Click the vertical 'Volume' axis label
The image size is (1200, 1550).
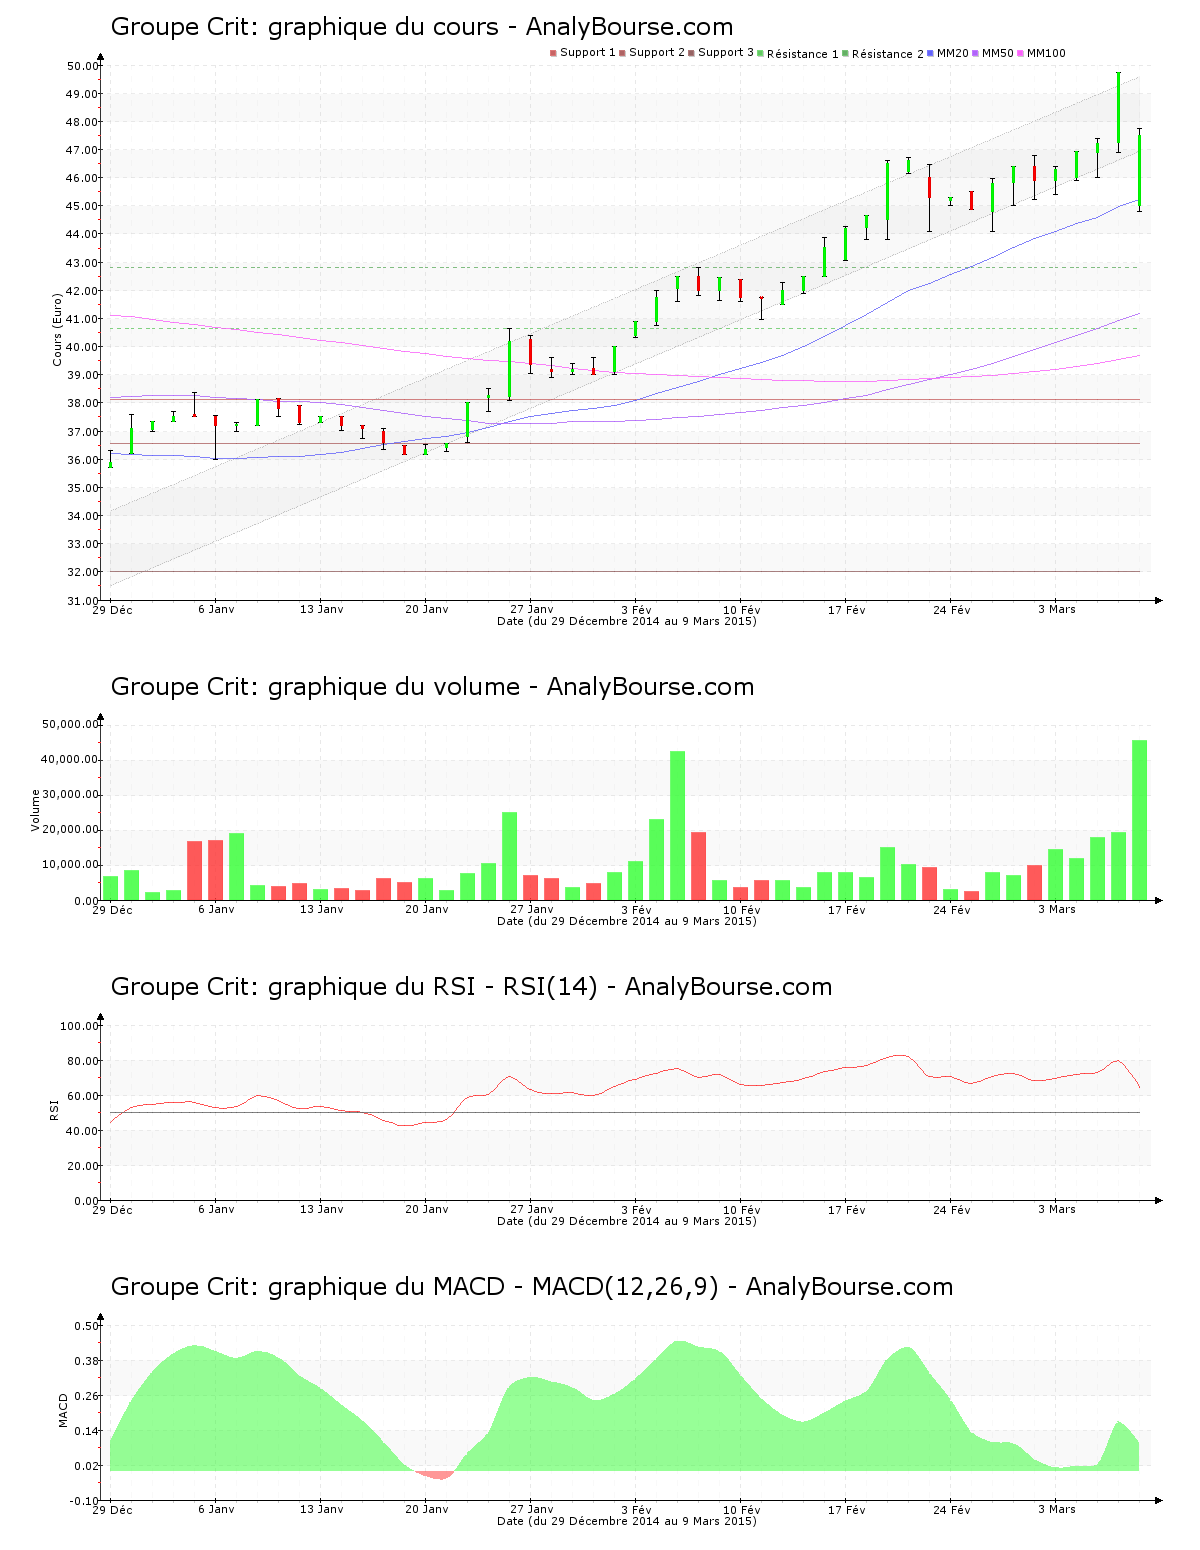pos(36,810)
